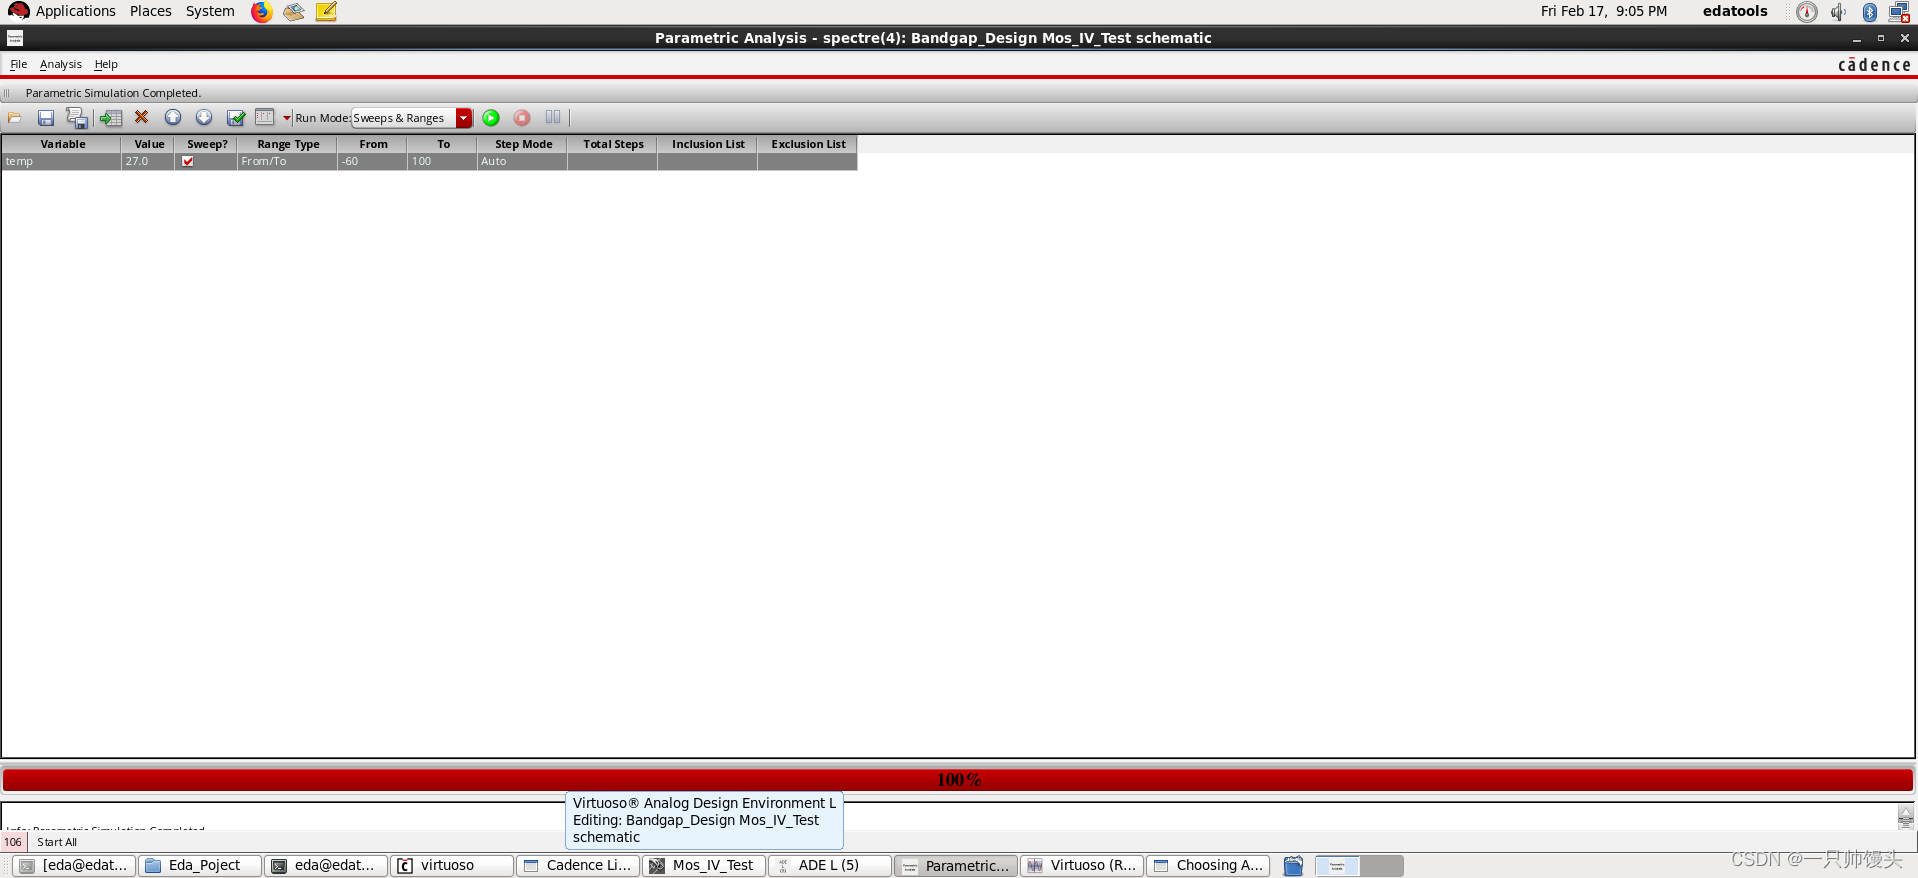Switch to the Mos_IV_Test taskbar window

point(704,865)
